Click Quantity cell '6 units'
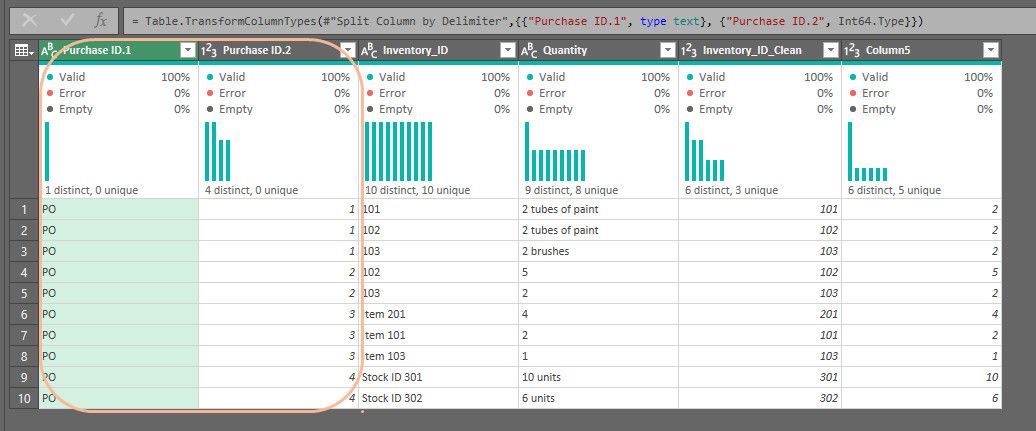The width and height of the screenshot is (1036, 431). coord(599,398)
